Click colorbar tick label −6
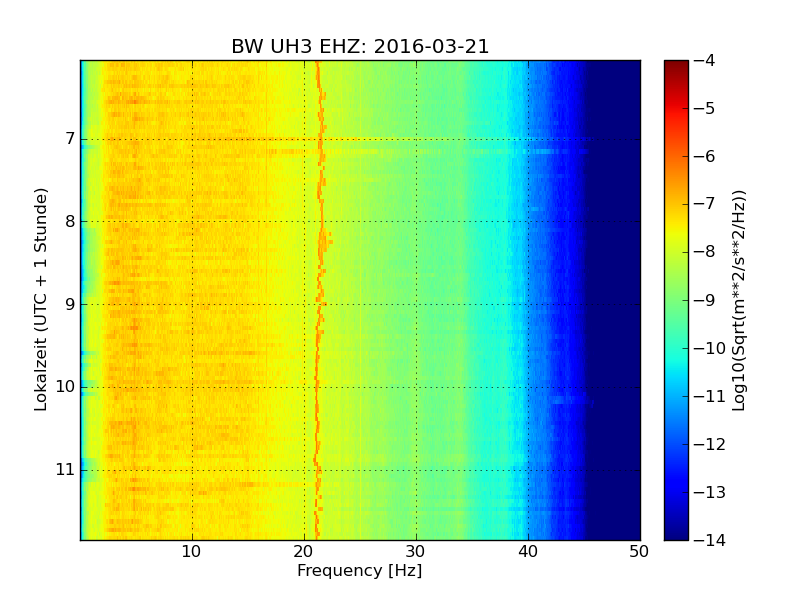 705,157
